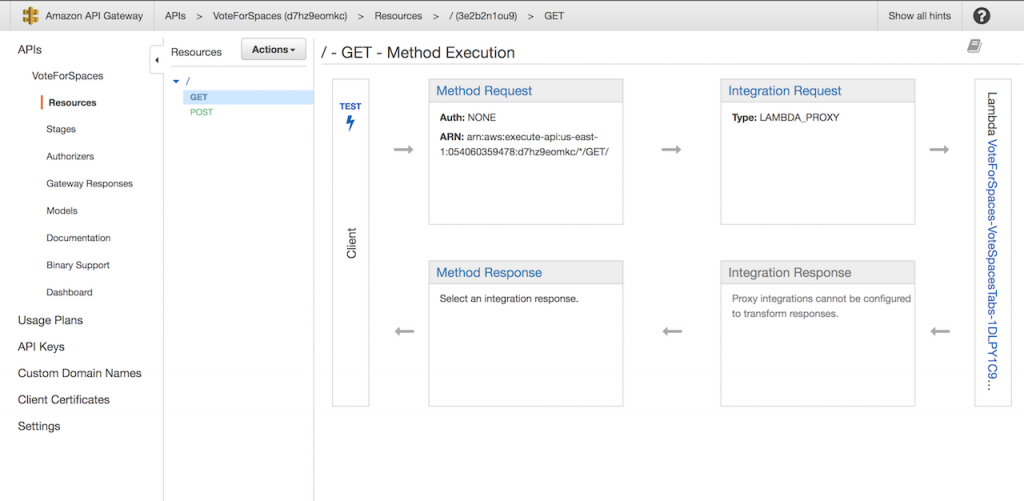Go to APIs breadcrumb
The image size is (1024, 501).
[175, 16]
